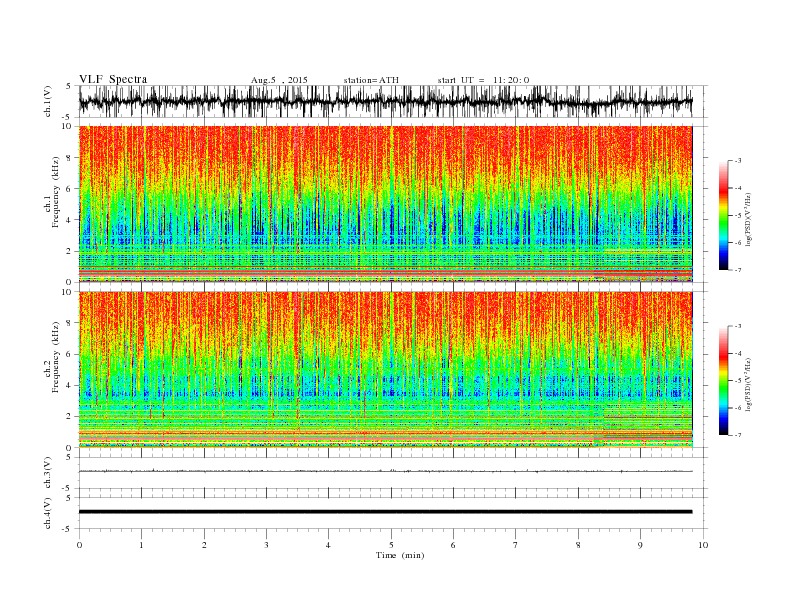
Task: Click ch.2 'Frequency (kHz)' axis label
Action: pos(56,358)
